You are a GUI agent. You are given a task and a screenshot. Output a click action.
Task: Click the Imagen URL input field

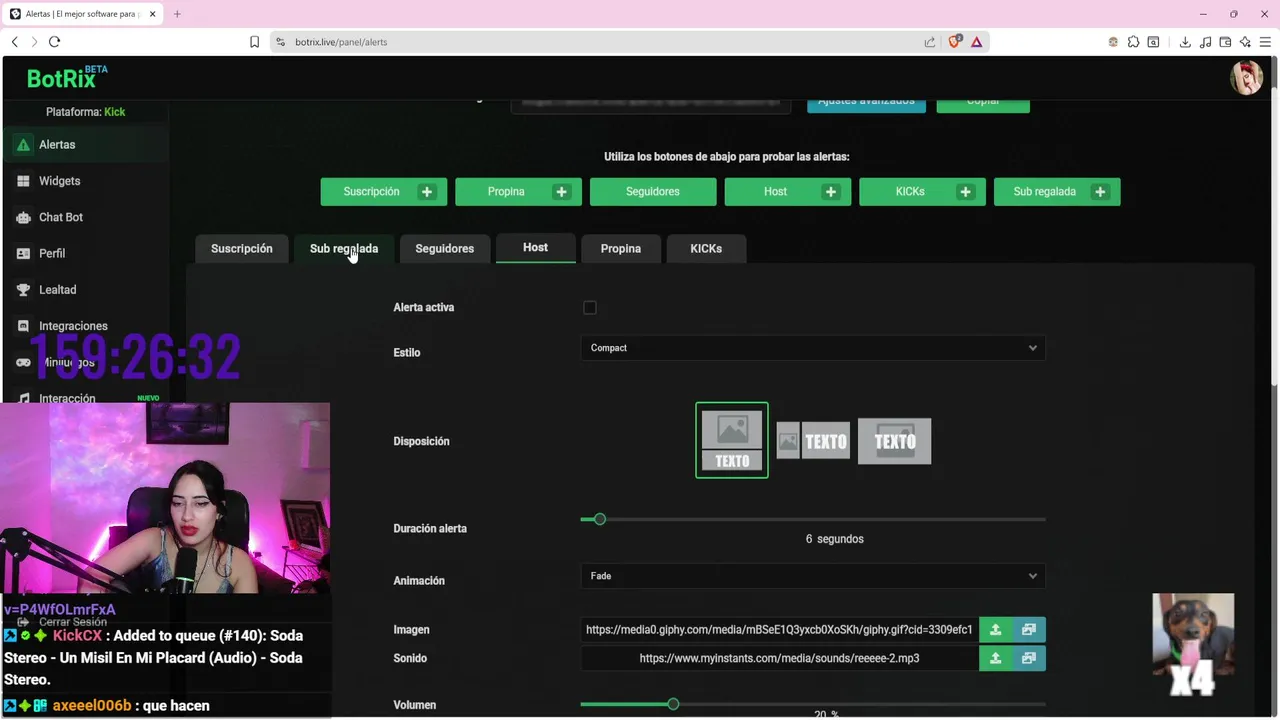[x=779, y=630]
